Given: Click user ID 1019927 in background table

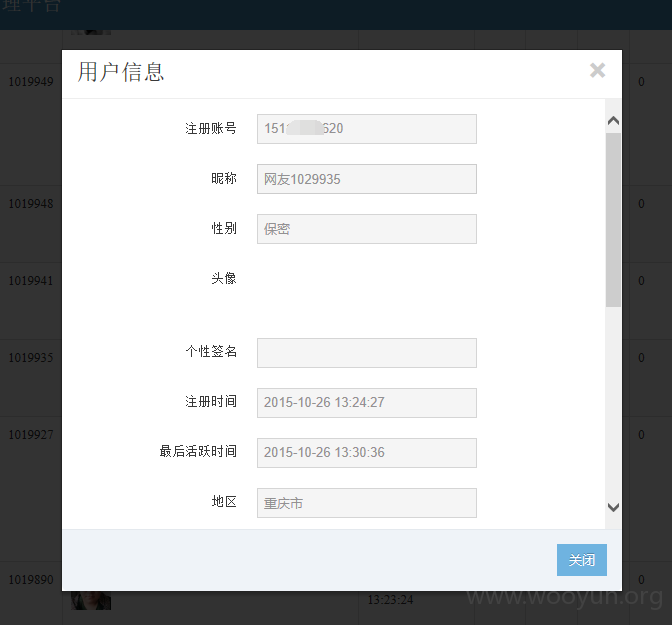Looking at the screenshot, I should (31, 435).
